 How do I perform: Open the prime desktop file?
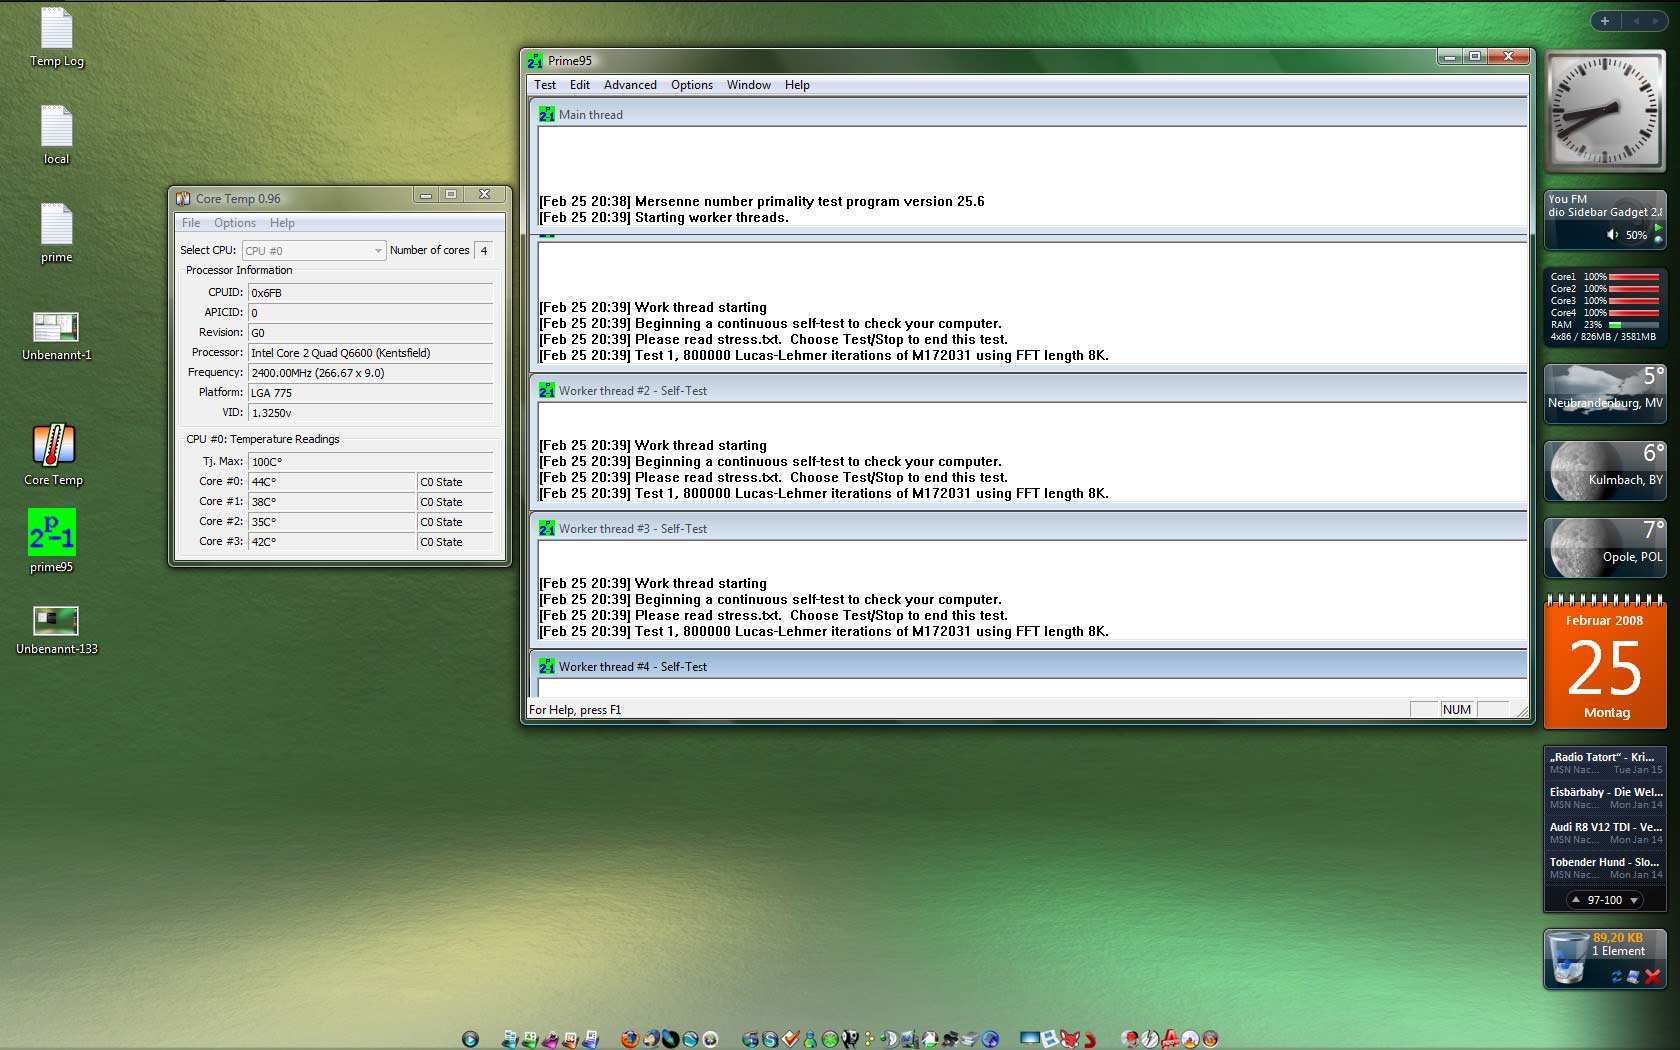pyautogui.click(x=56, y=233)
